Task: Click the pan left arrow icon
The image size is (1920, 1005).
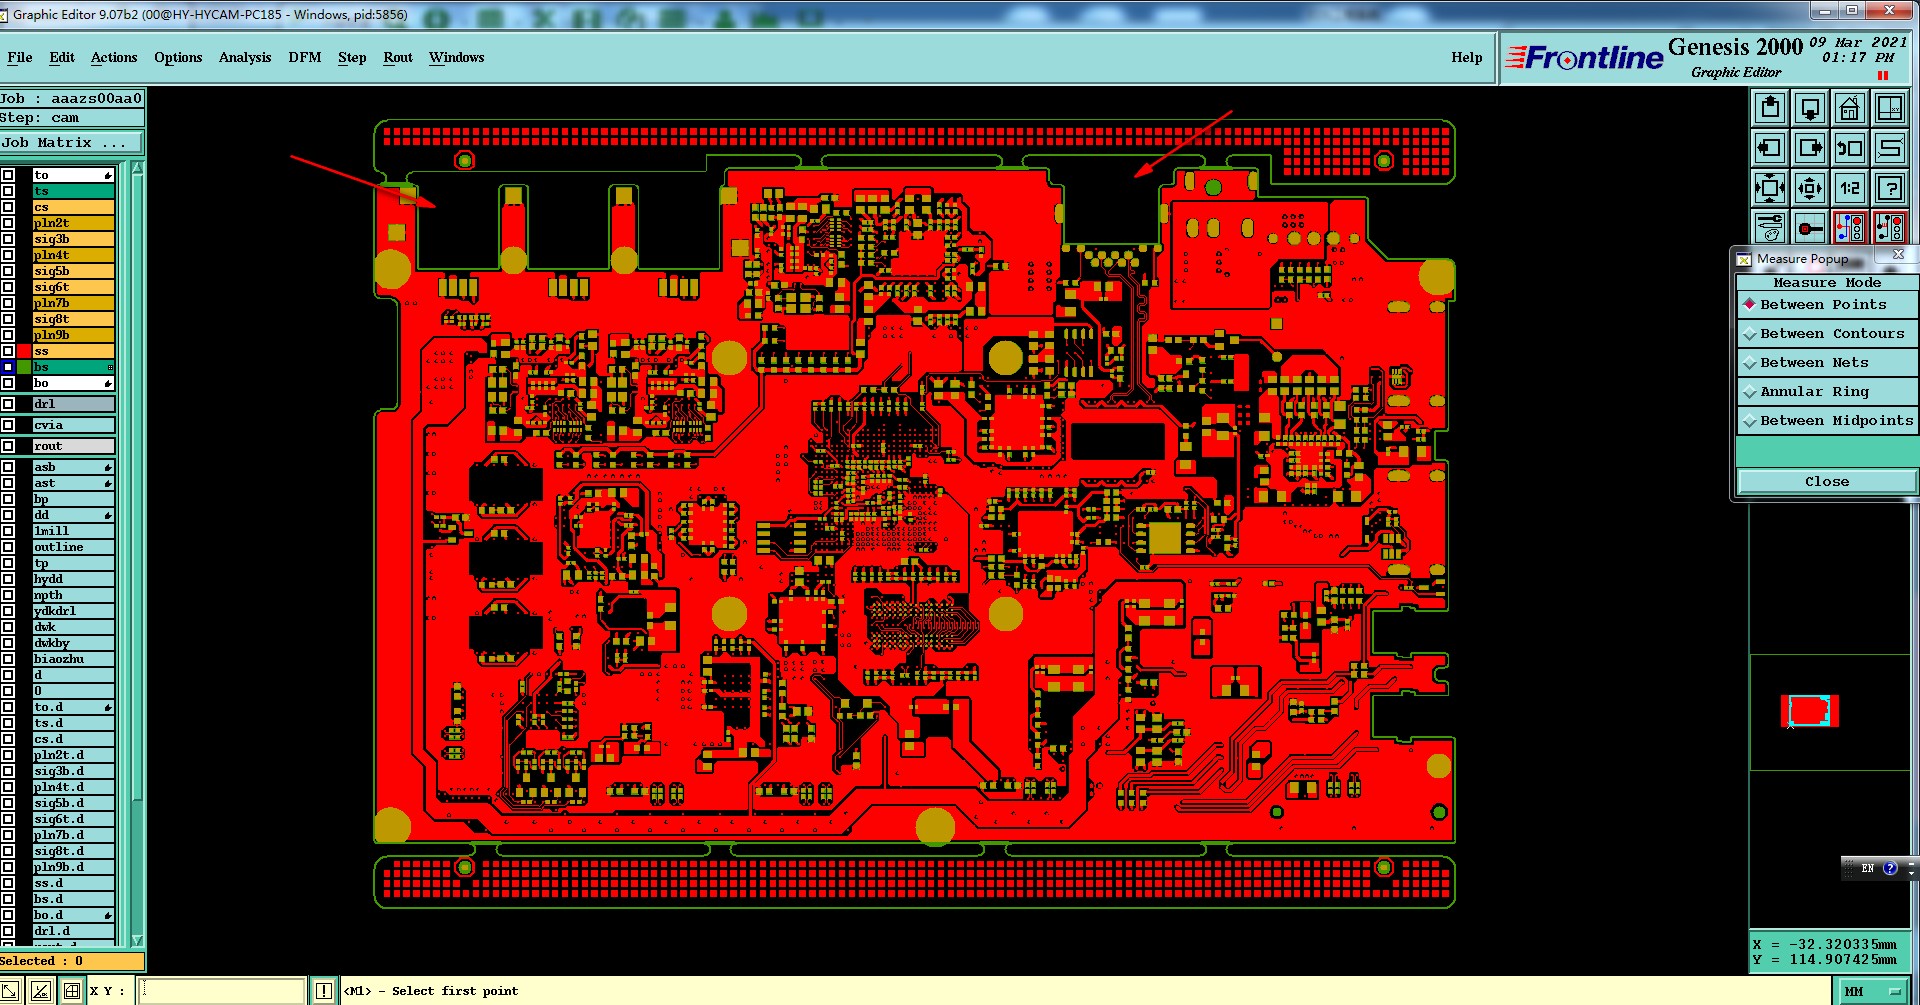Action: pos(1770,148)
